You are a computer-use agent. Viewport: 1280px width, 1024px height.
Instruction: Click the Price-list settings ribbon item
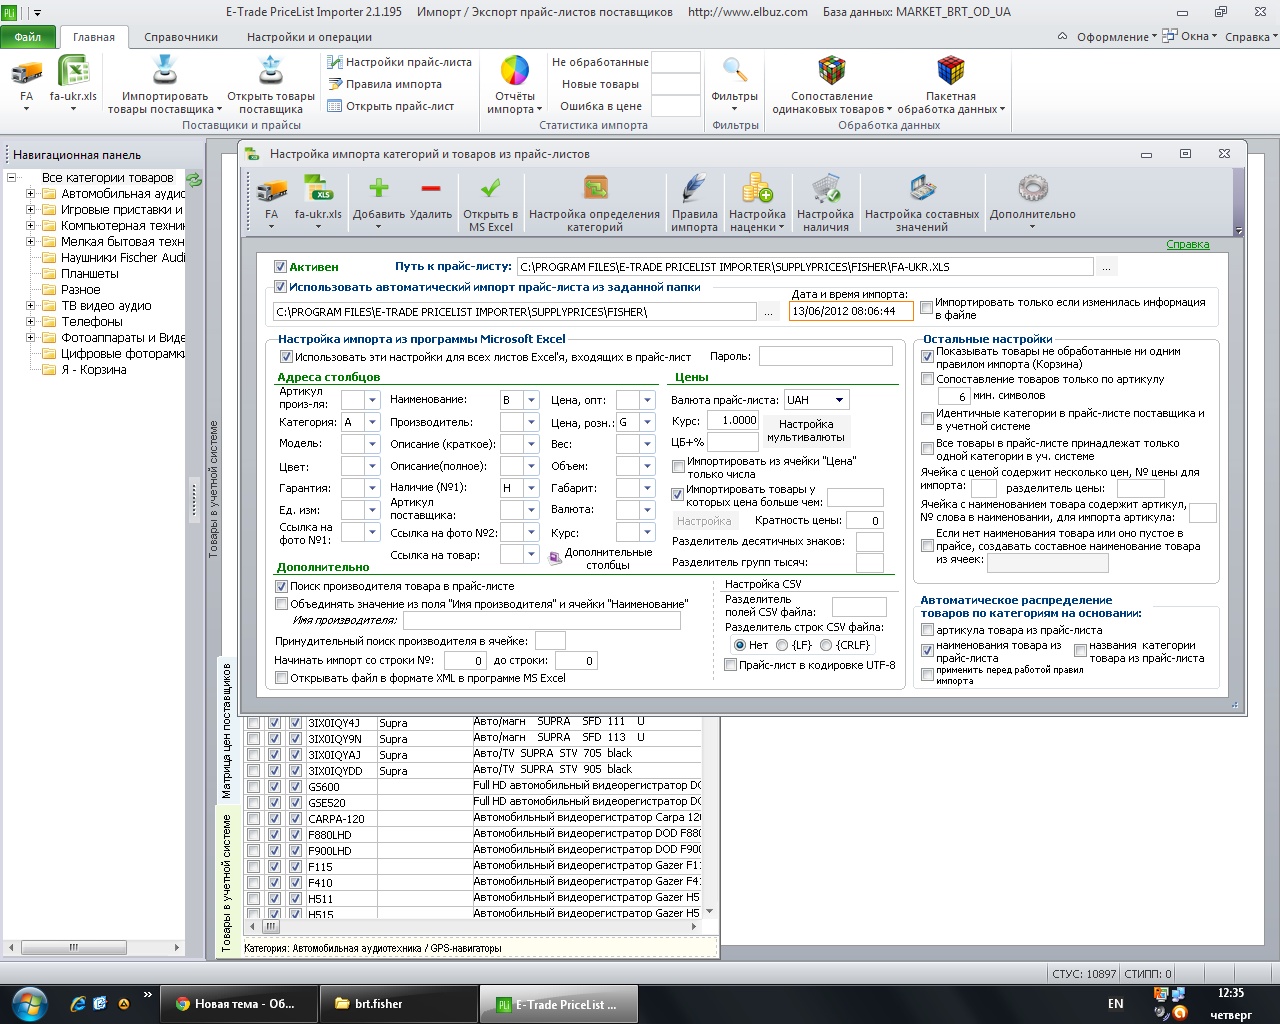[399, 62]
